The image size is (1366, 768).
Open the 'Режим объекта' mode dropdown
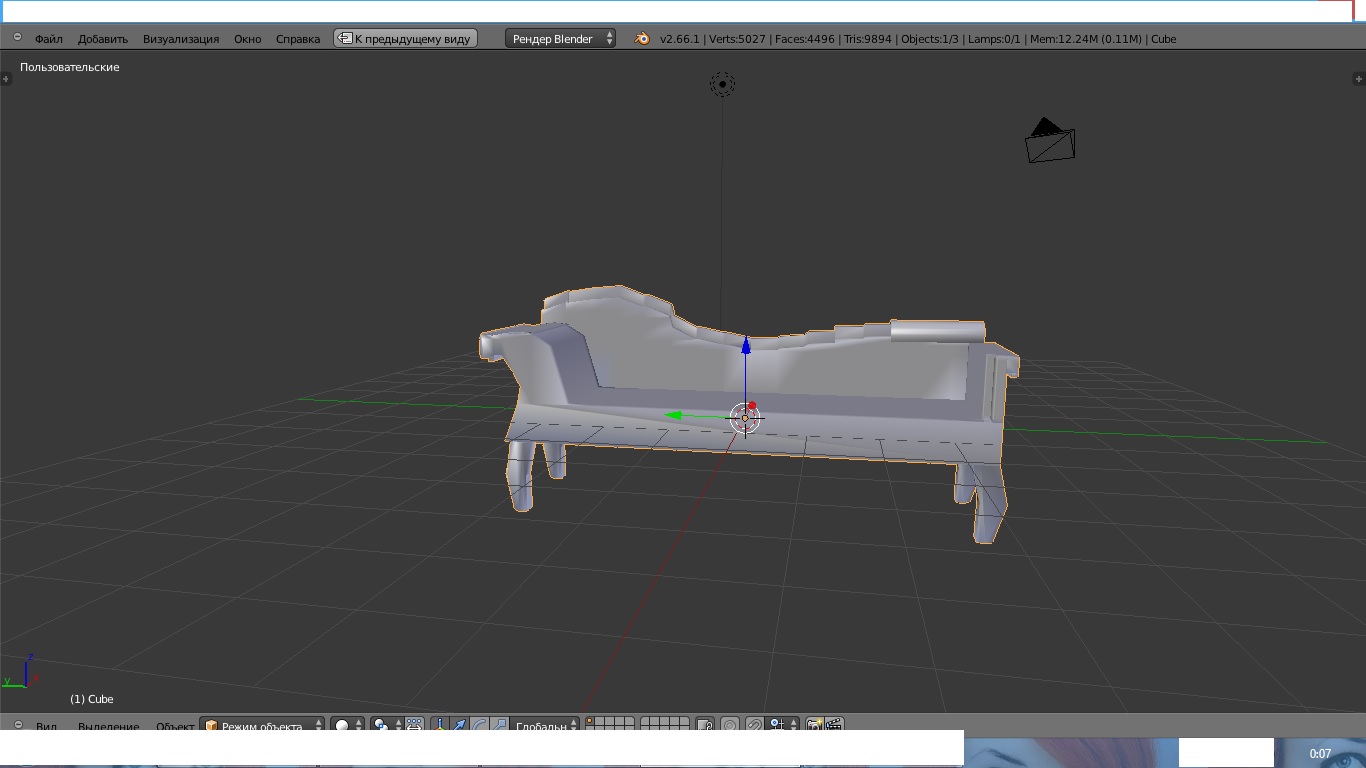264,726
